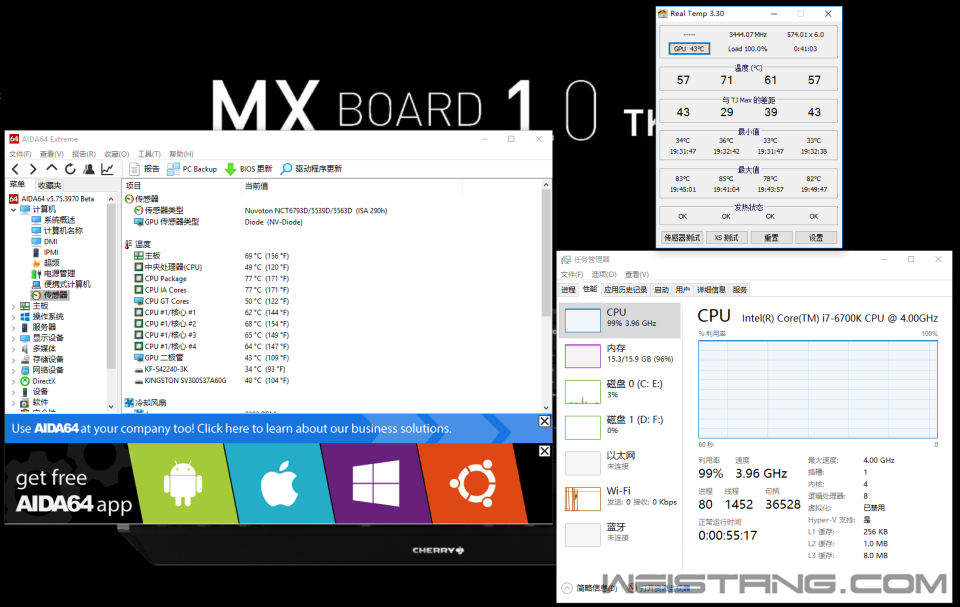Select 电源管理 in AIDA64 tree
The width and height of the screenshot is (960, 607).
pos(54,273)
